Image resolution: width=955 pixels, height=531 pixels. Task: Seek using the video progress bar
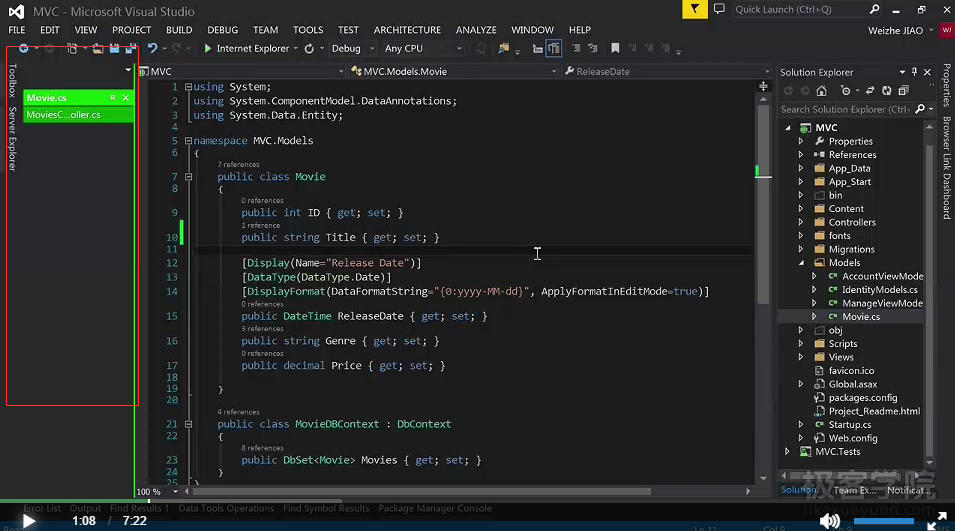pos(478,501)
